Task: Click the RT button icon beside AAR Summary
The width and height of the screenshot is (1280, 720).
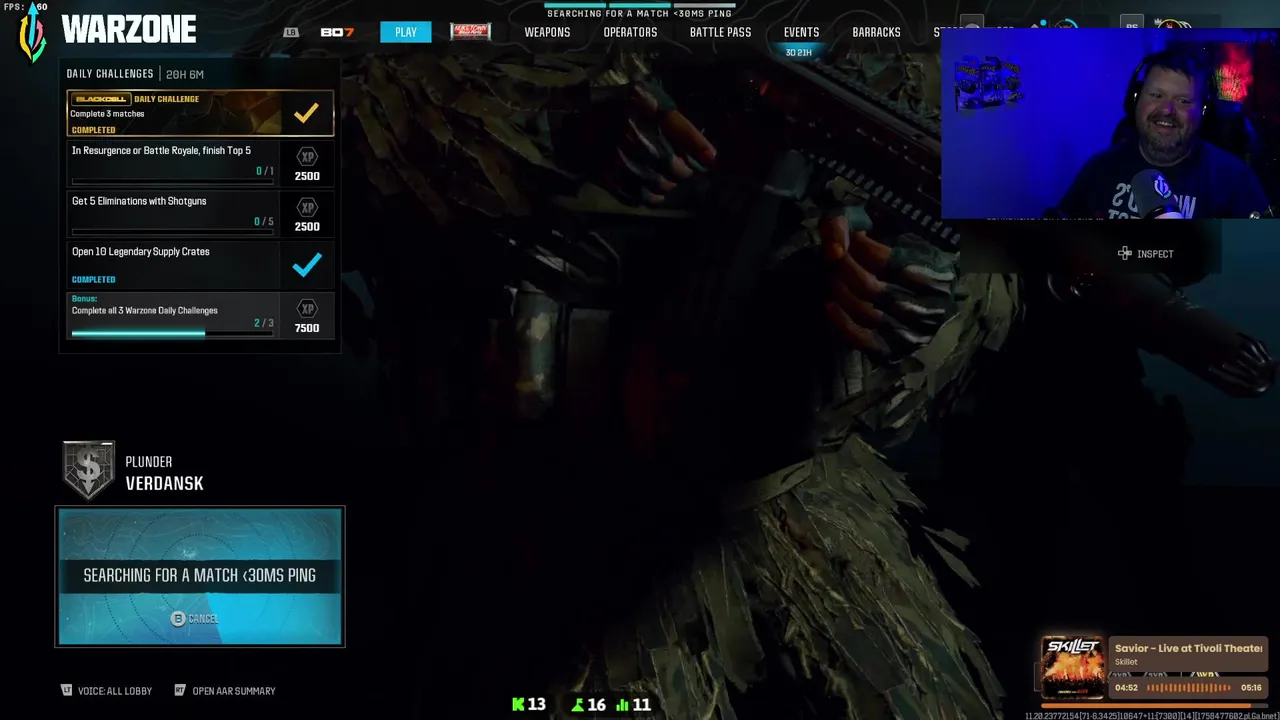Action: pyautogui.click(x=180, y=690)
